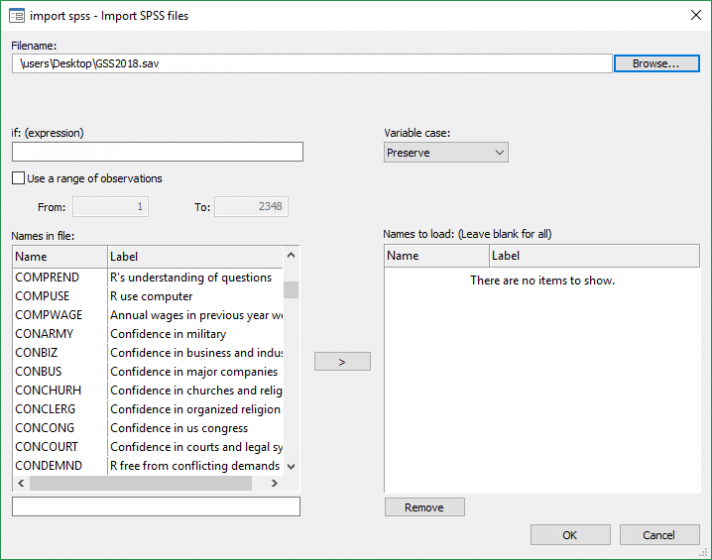Enable Use a range of observations
The width and height of the screenshot is (712, 560).
point(18,178)
